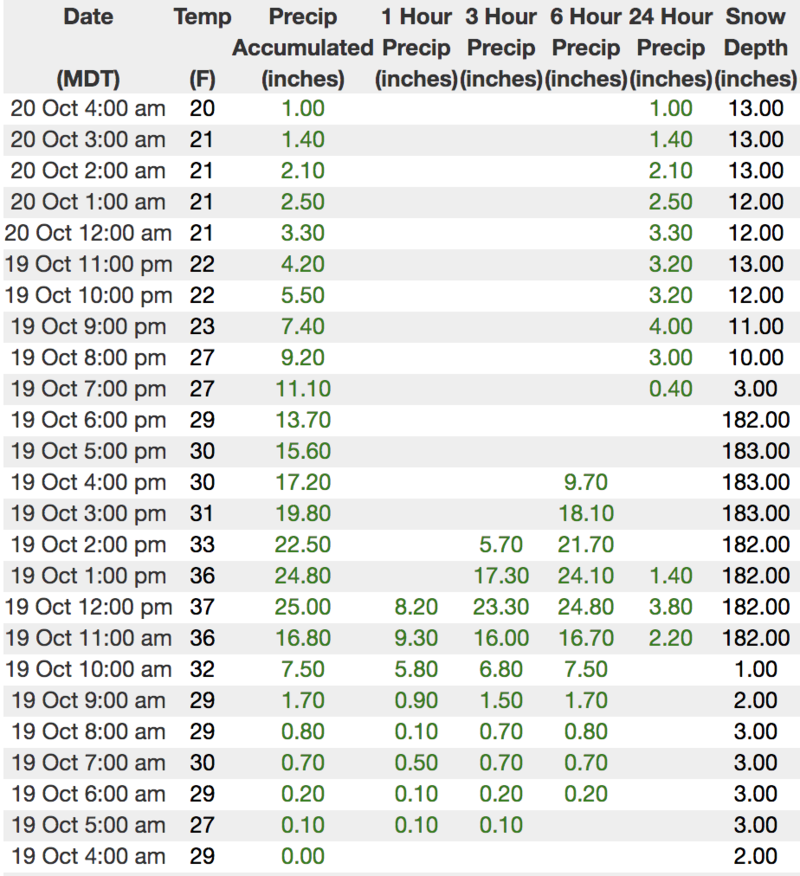Select the 20 Oct 4:00 am date cell
The height and width of the screenshot is (876, 800).
point(87,109)
